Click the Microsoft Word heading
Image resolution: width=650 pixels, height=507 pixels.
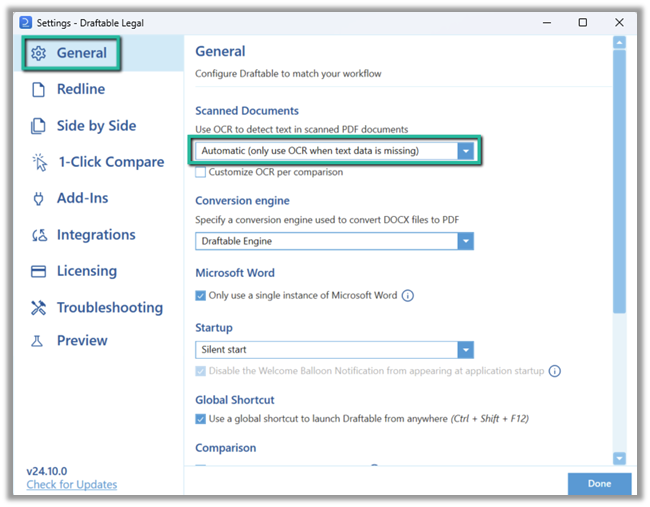click(235, 273)
